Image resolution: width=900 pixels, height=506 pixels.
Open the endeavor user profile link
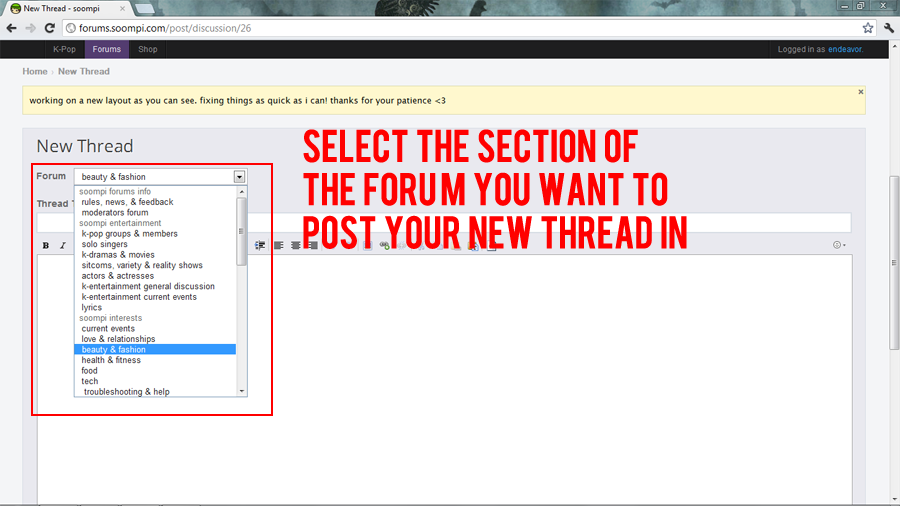[x=845, y=49]
